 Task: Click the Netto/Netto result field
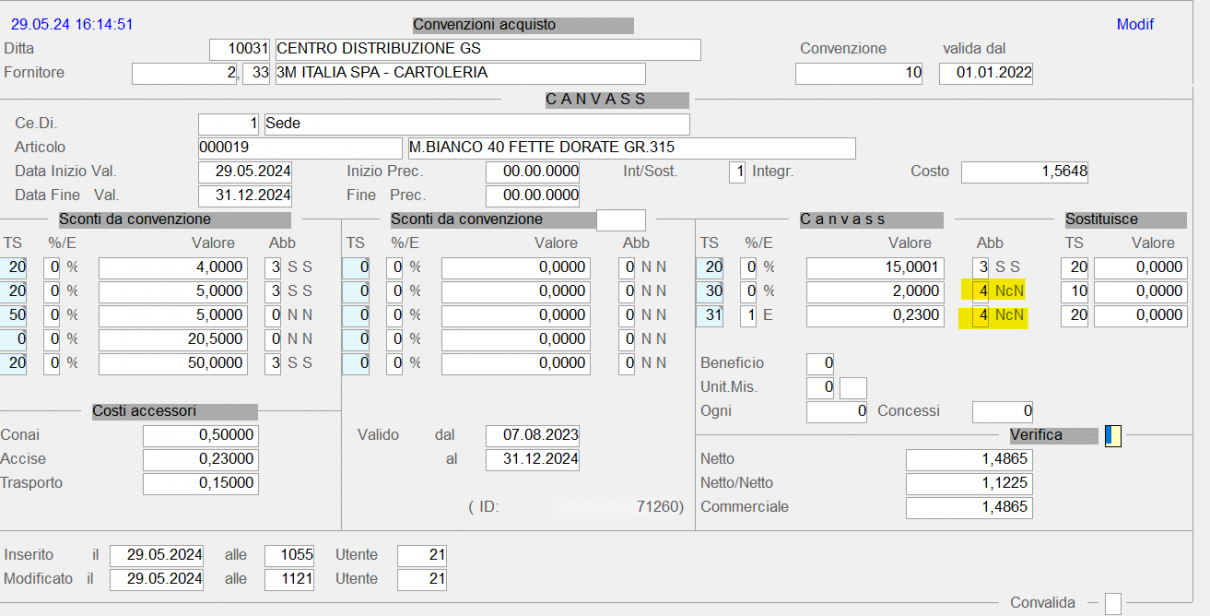point(968,484)
